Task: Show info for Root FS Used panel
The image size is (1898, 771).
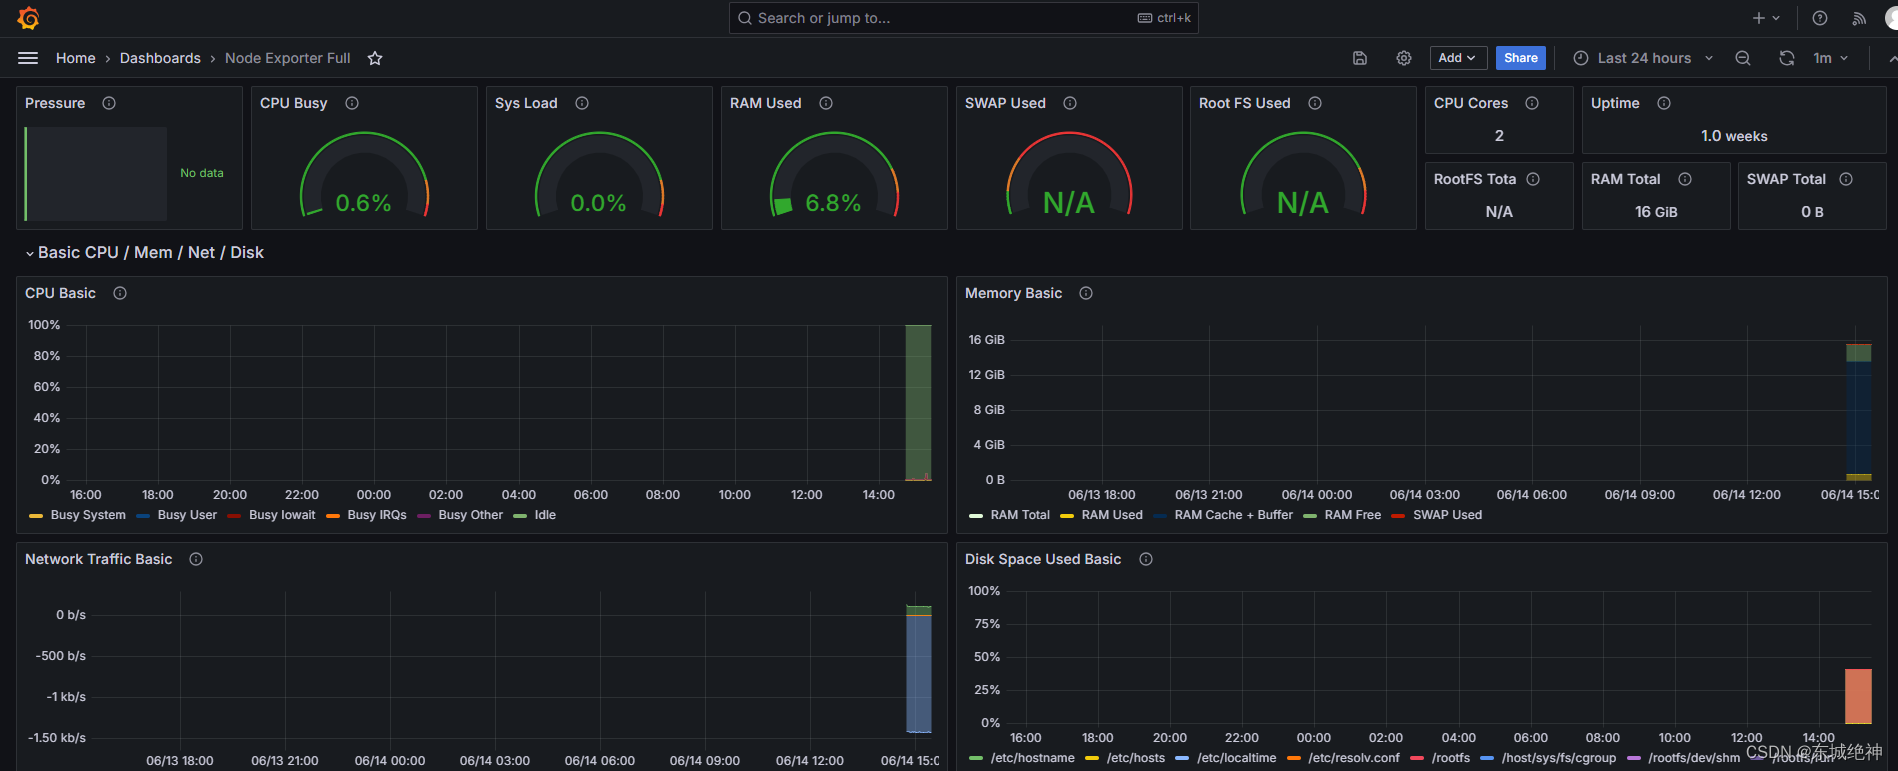Action: [x=1315, y=103]
